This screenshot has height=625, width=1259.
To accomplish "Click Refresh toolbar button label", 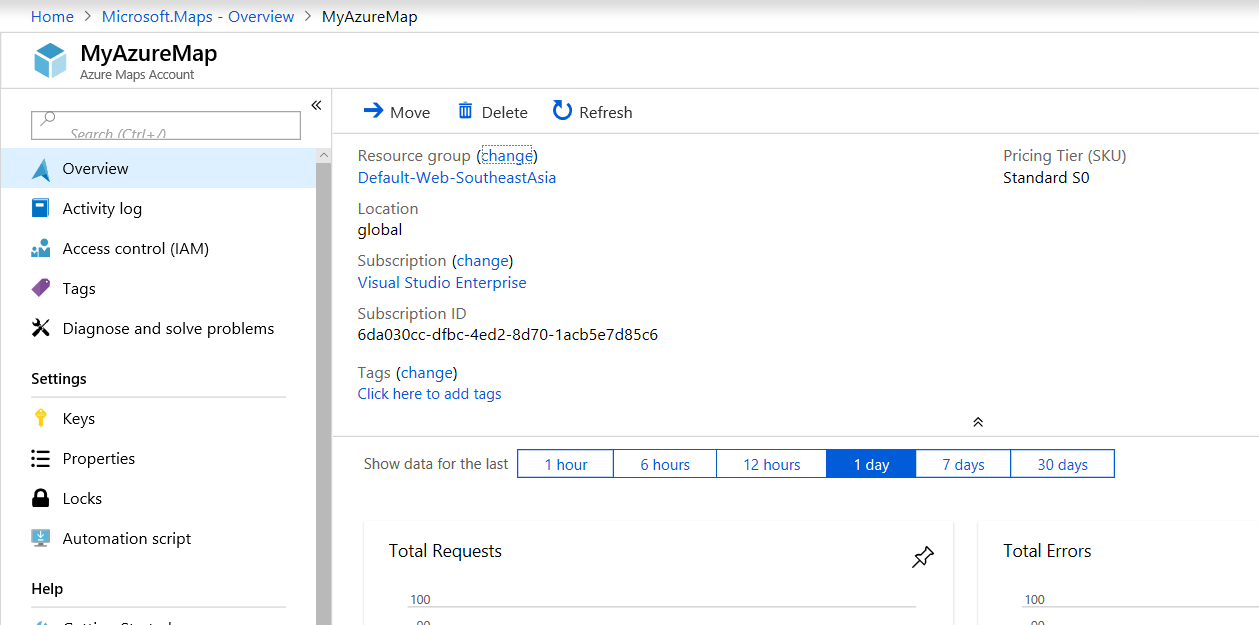I will (x=606, y=112).
